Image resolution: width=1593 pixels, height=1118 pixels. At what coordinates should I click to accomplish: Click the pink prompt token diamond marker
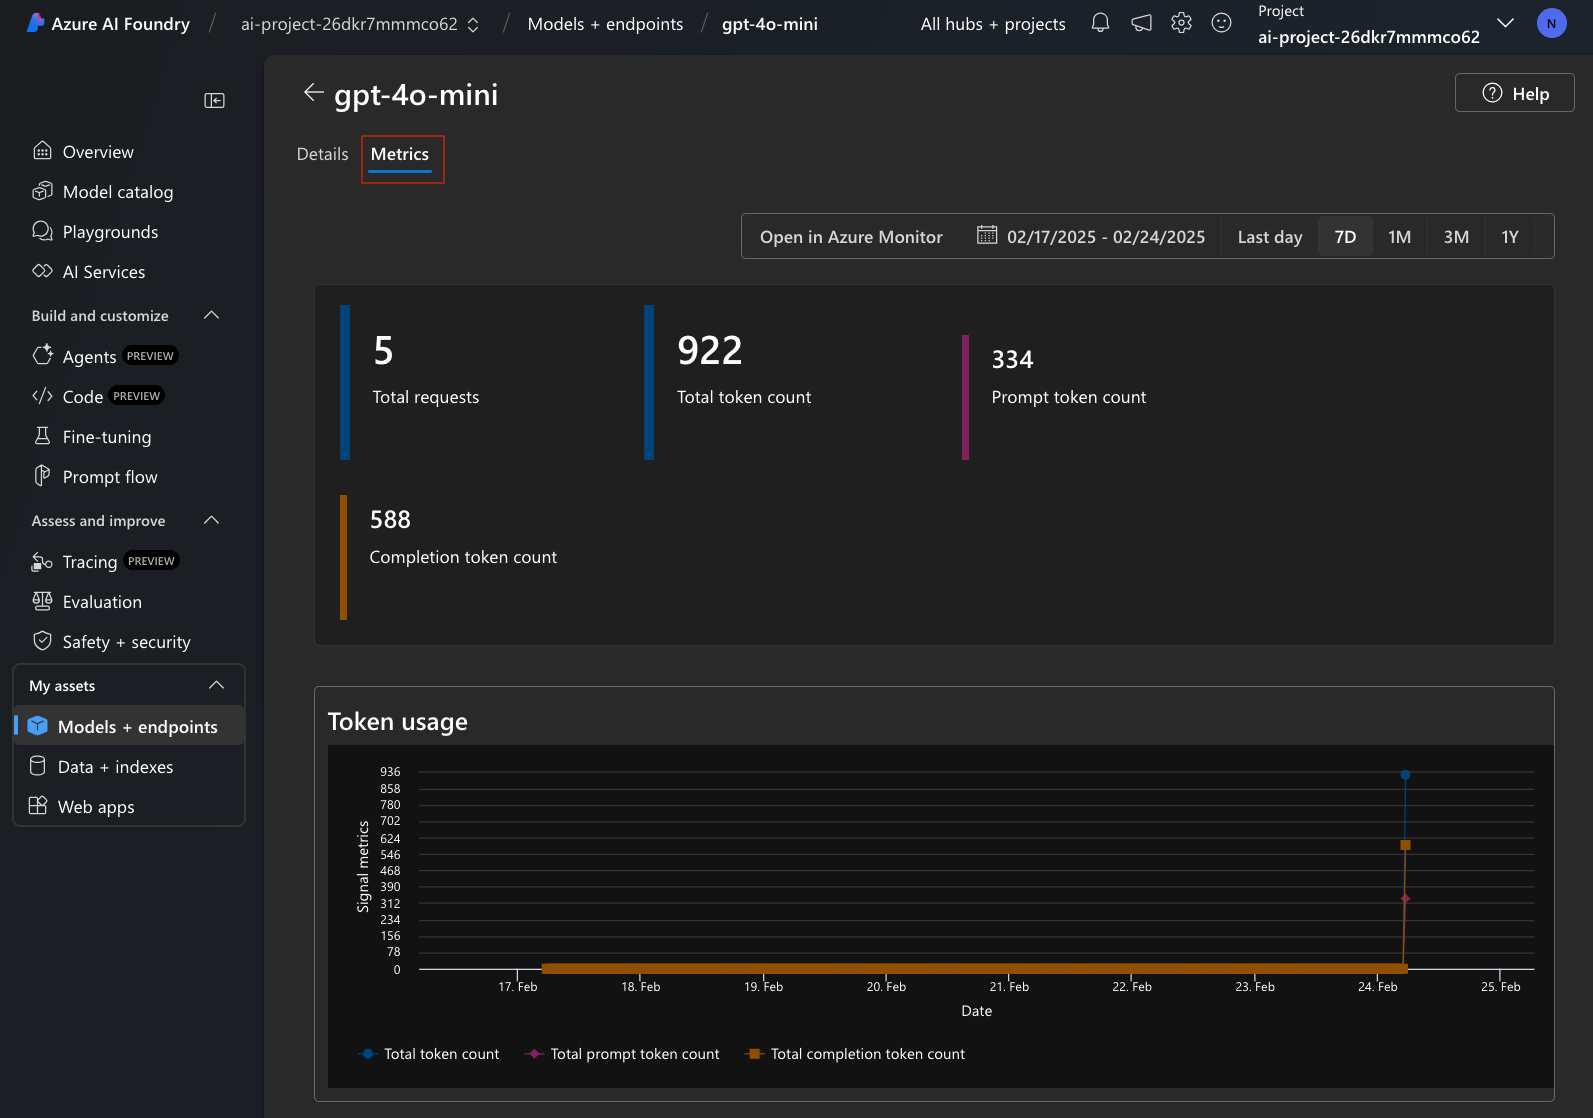click(1405, 899)
